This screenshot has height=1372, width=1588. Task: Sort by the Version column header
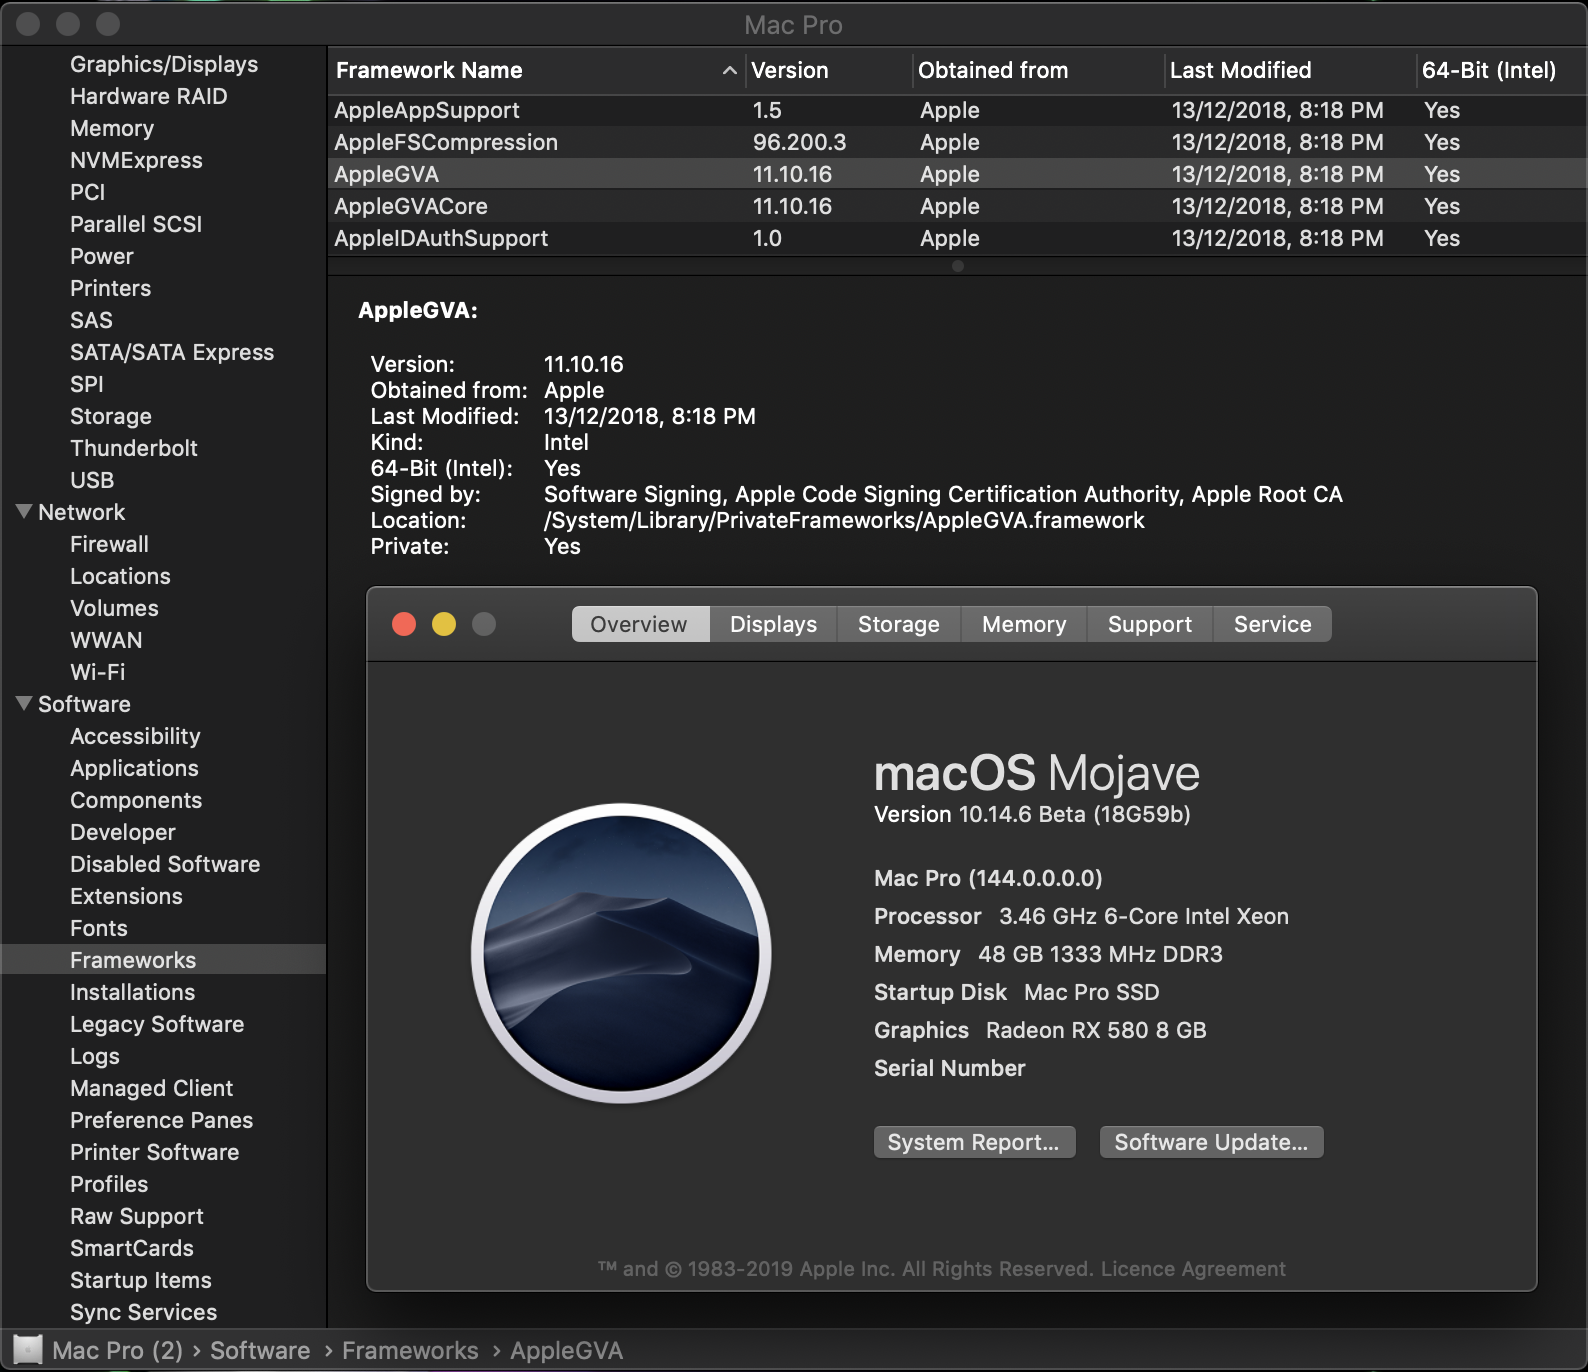point(829,70)
